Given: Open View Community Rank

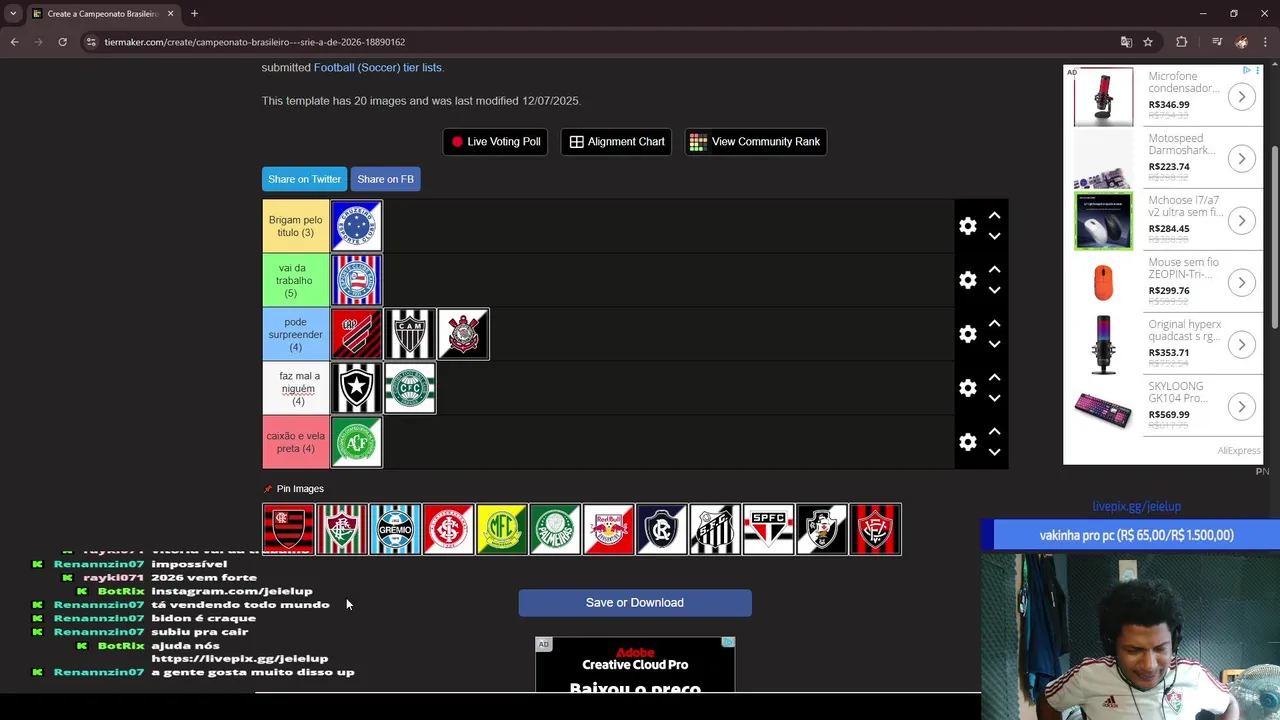Looking at the screenshot, I should coord(755,142).
